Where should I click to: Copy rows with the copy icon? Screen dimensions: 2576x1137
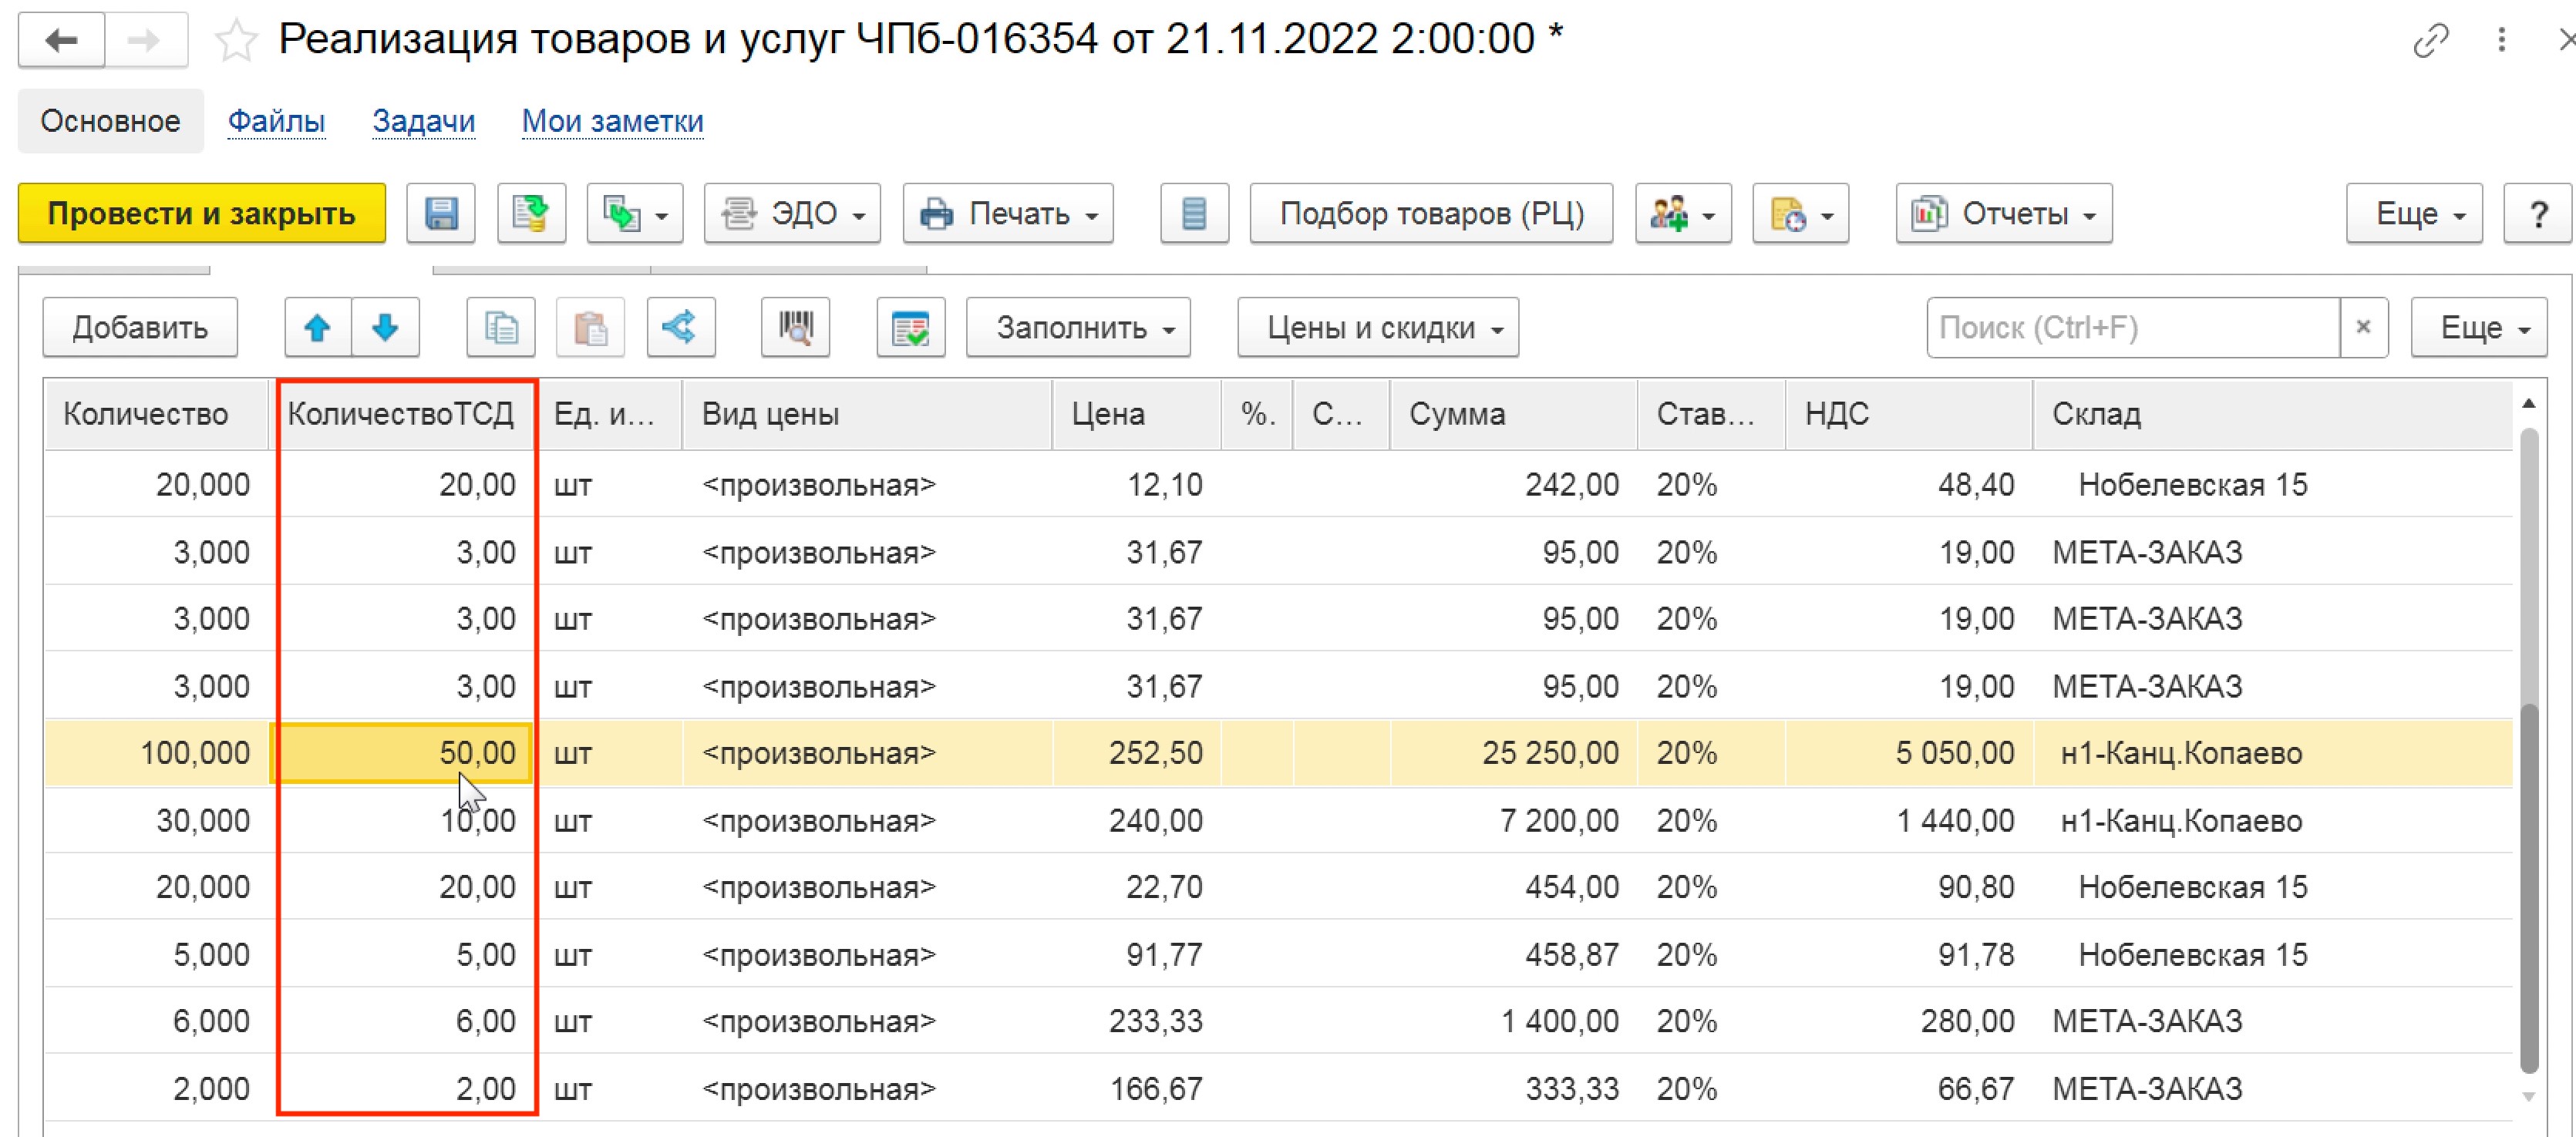pyautogui.click(x=501, y=327)
